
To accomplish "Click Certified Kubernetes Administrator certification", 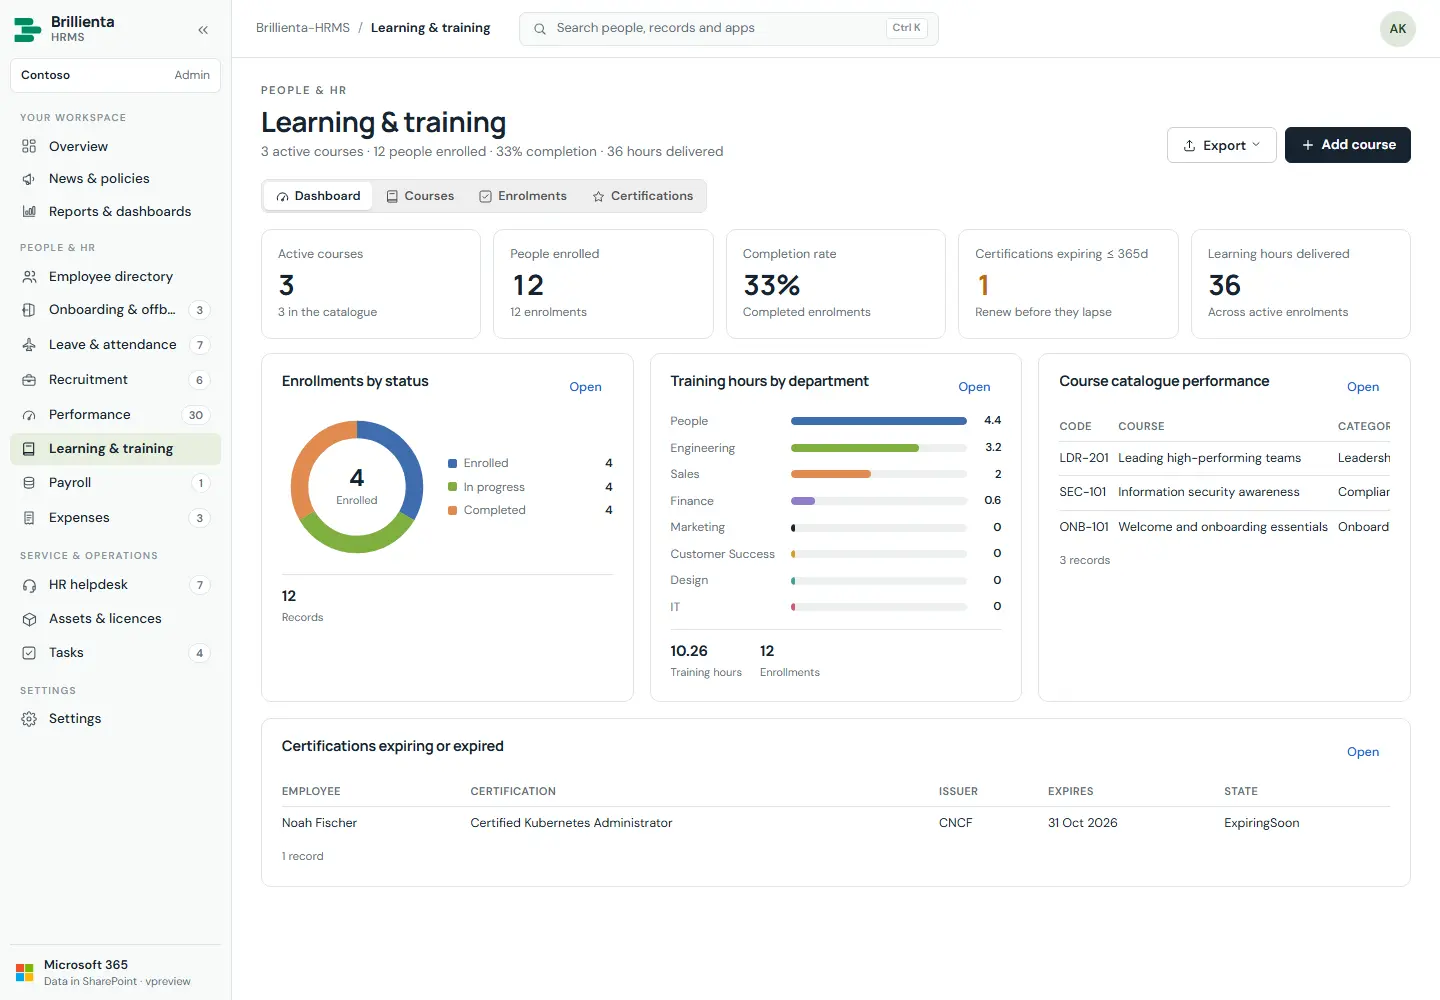I will (571, 823).
